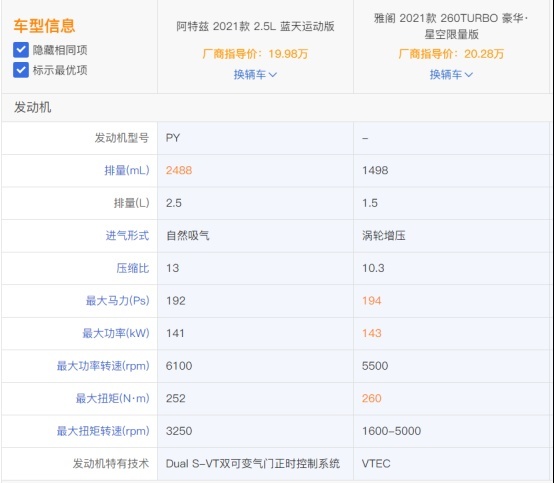Open 换辆车 dropdown under 阿特兹
Image resolution: width=554 pixels, height=483 pixels.
coord(255,75)
